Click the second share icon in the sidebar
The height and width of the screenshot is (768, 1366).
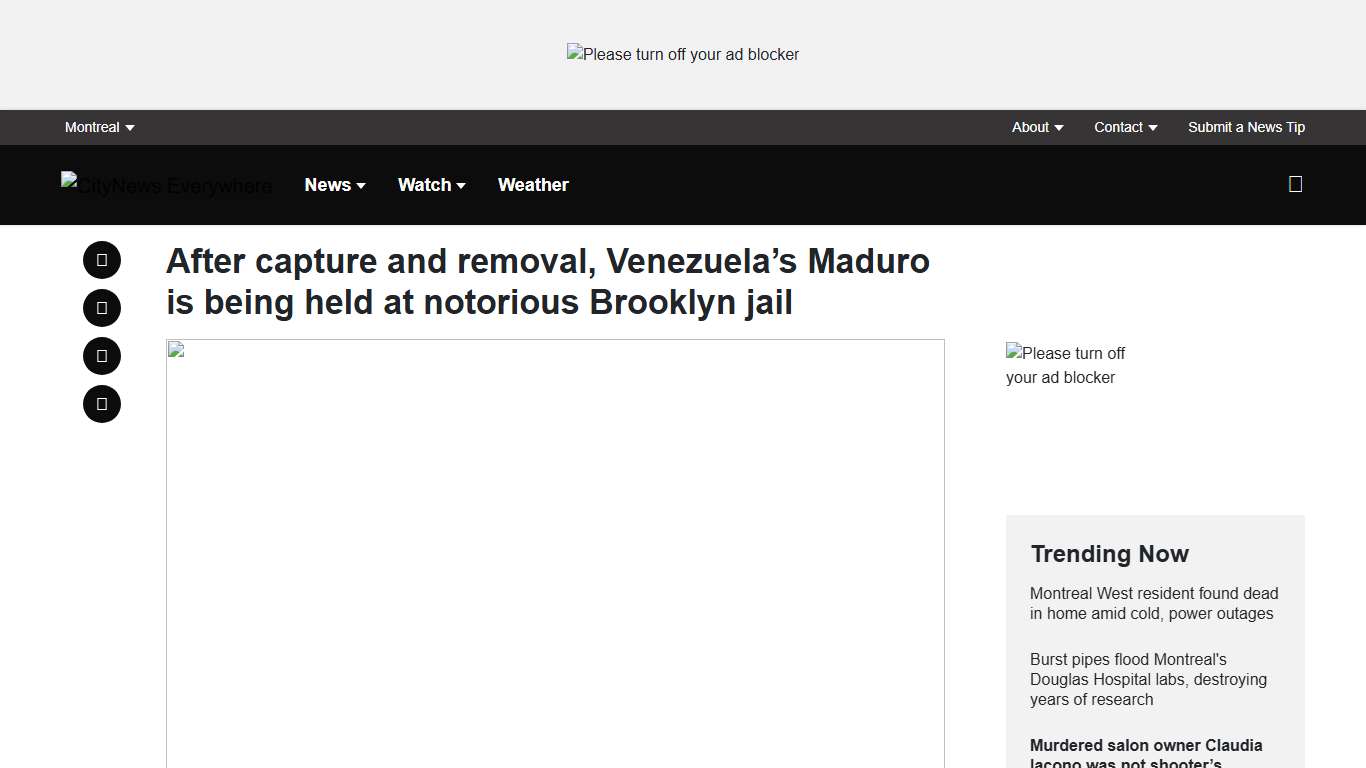click(x=101, y=307)
